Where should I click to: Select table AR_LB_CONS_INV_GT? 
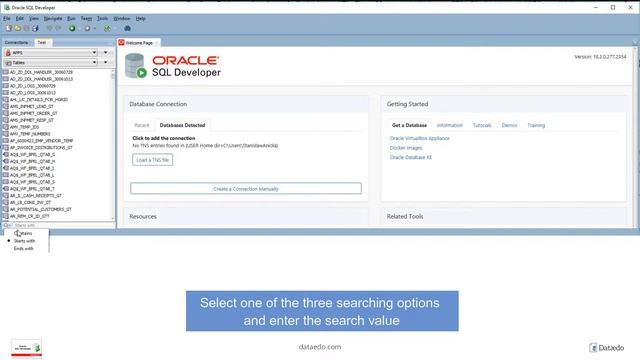(x=30, y=202)
